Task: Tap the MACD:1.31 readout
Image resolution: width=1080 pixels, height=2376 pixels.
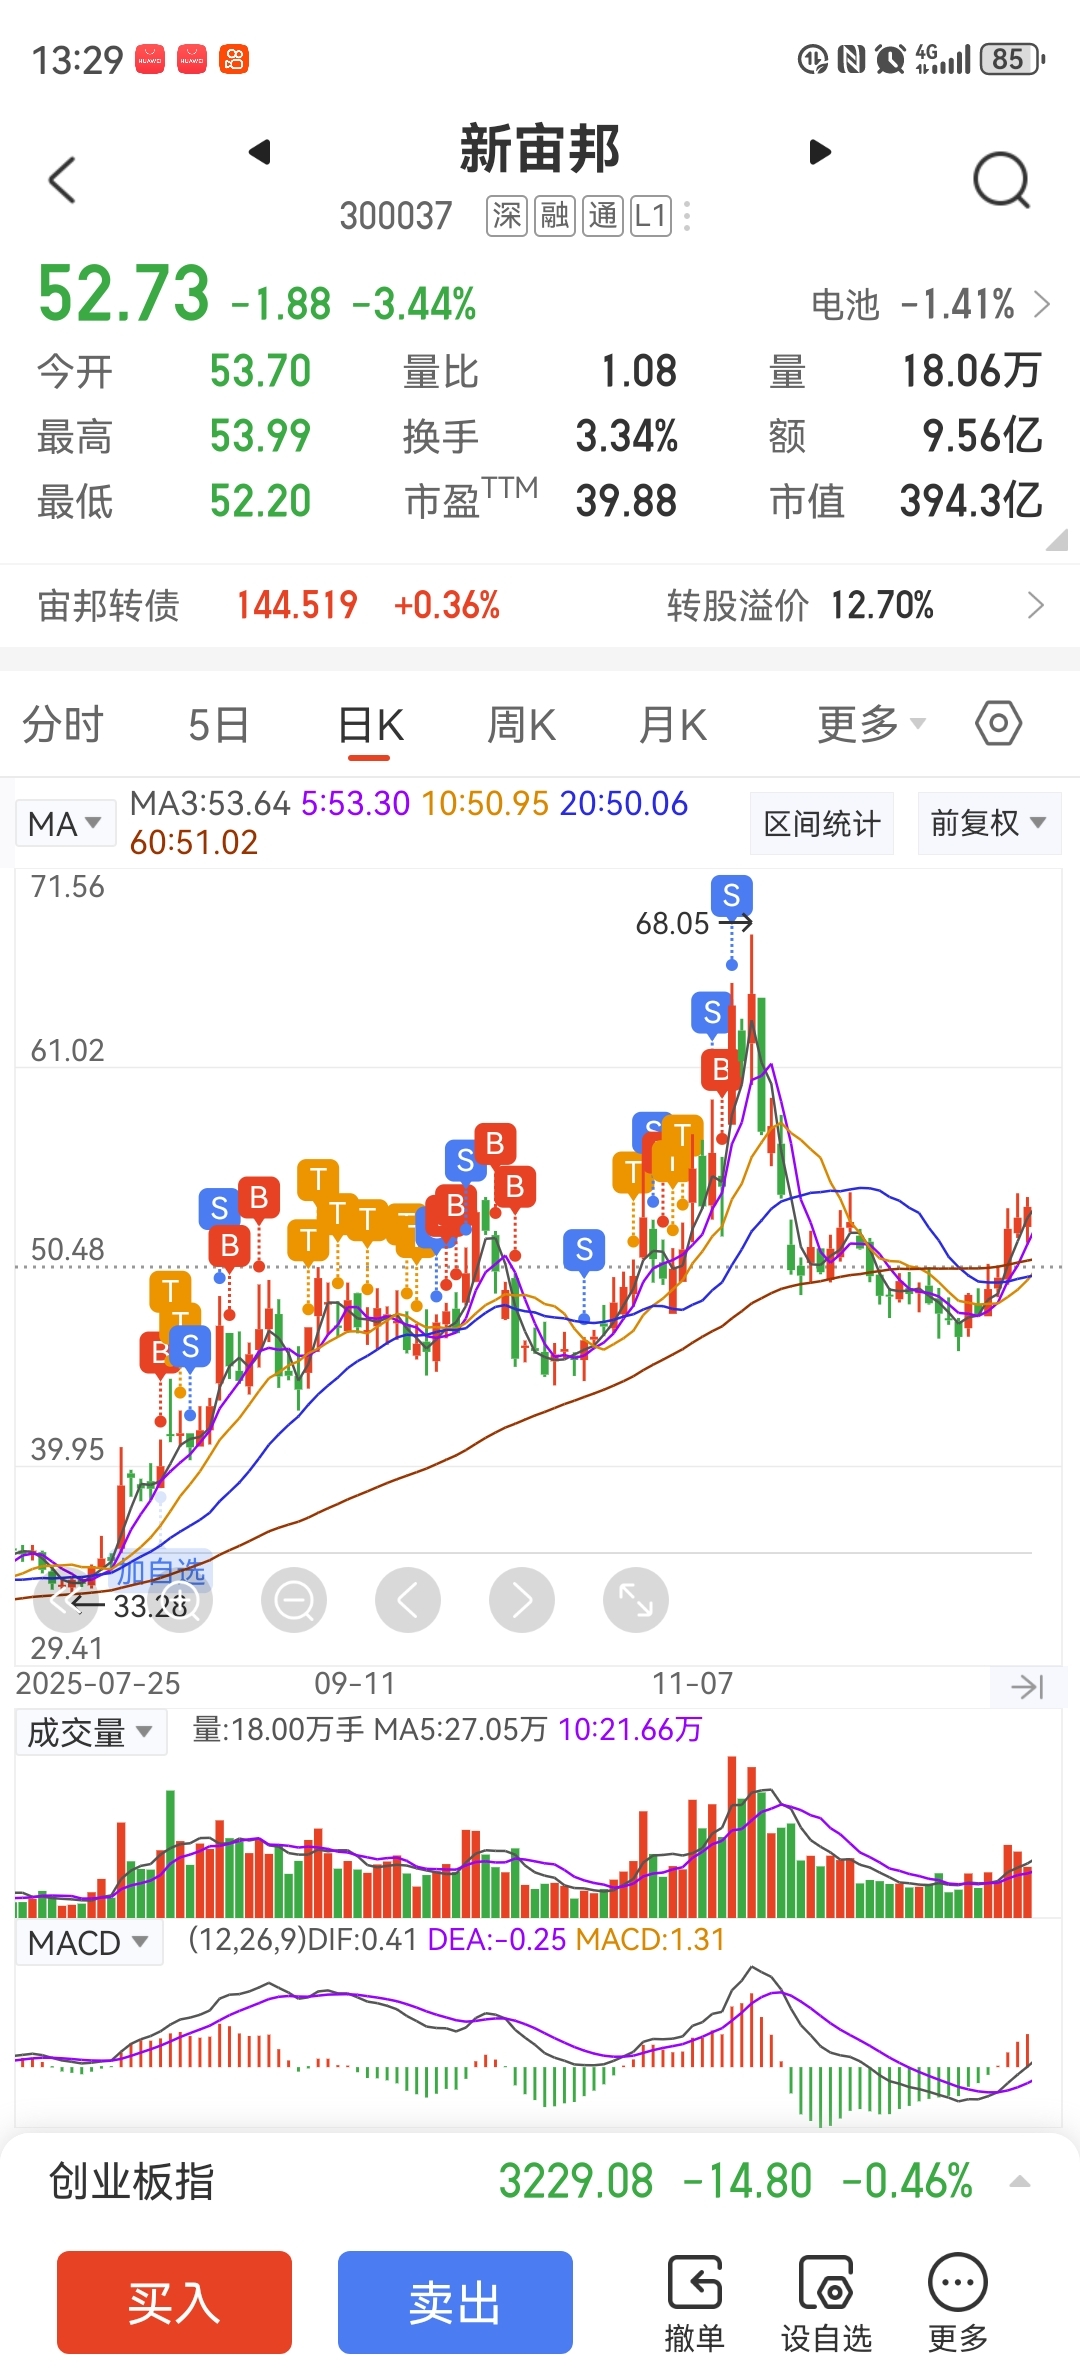Action: (x=650, y=1940)
